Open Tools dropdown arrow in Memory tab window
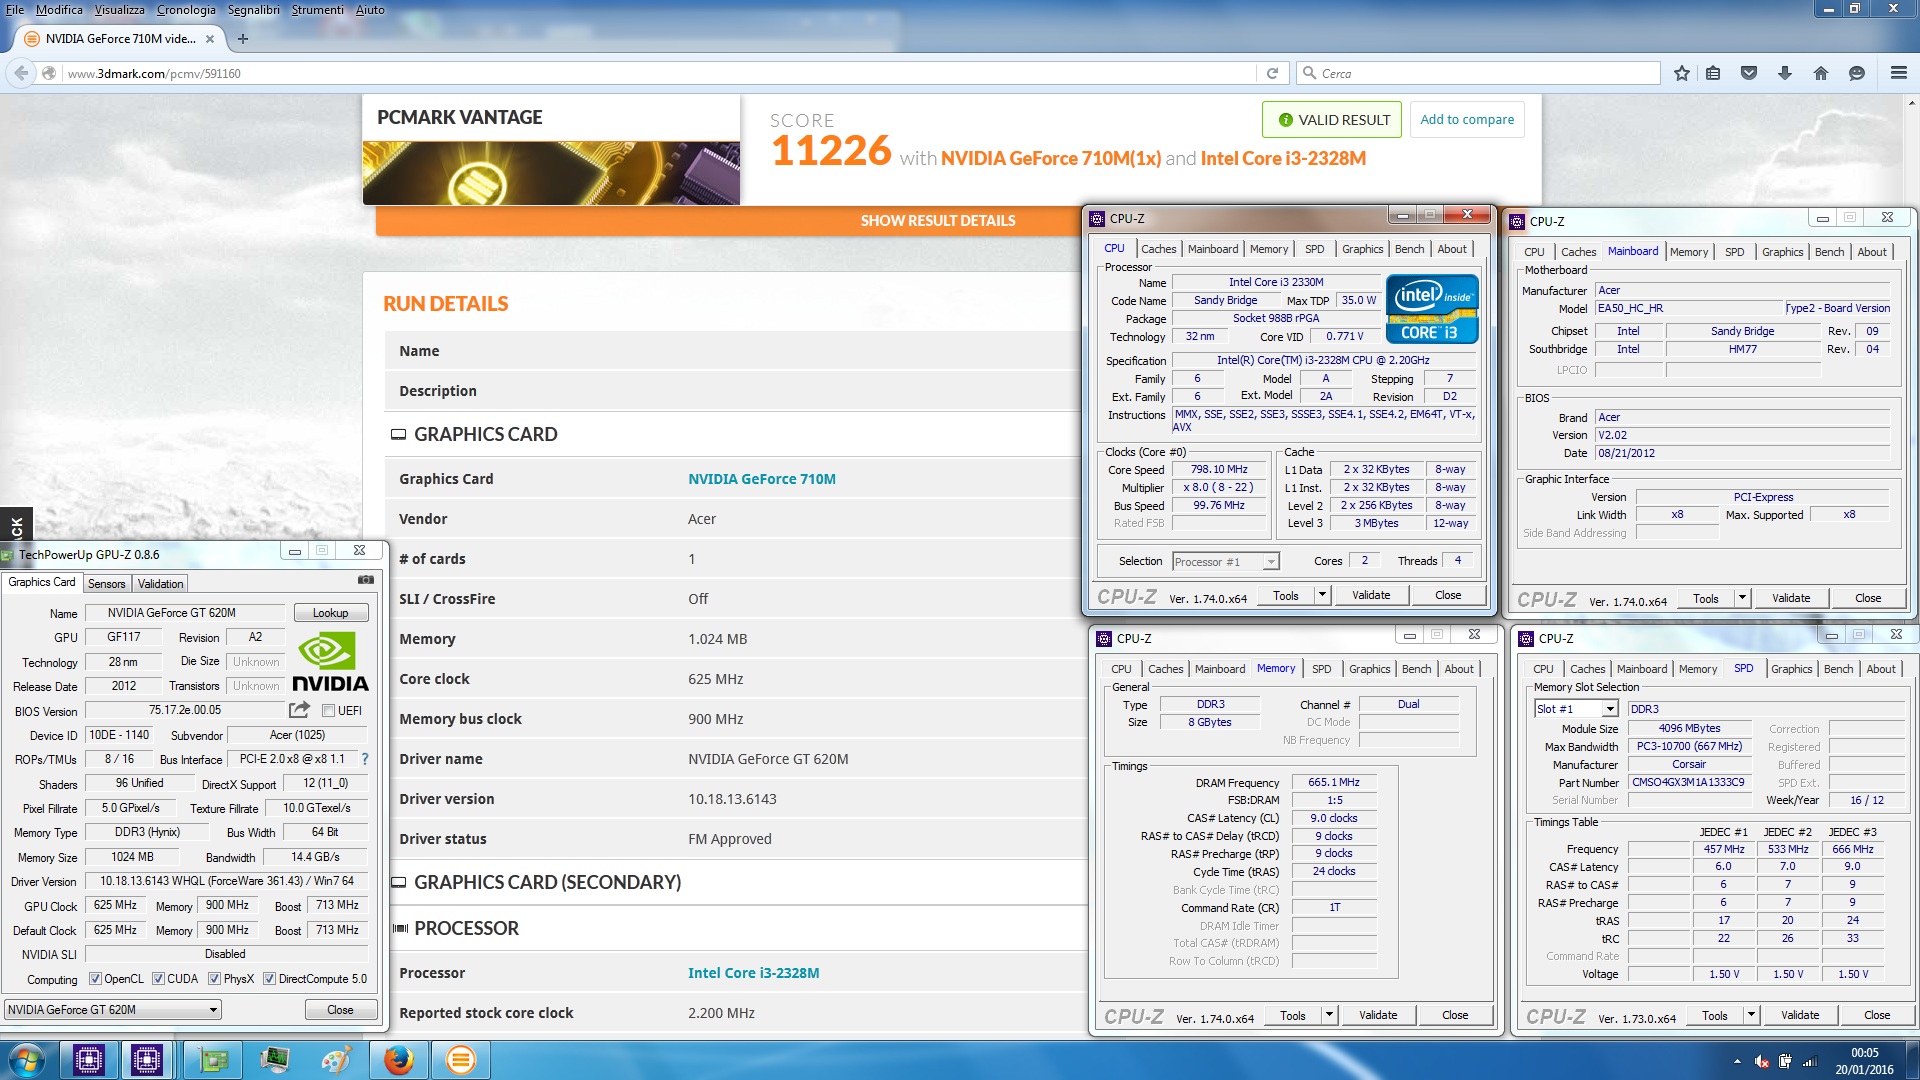Viewport: 1920px width, 1080px height. pyautogui.click(x=1329, y=1015)
